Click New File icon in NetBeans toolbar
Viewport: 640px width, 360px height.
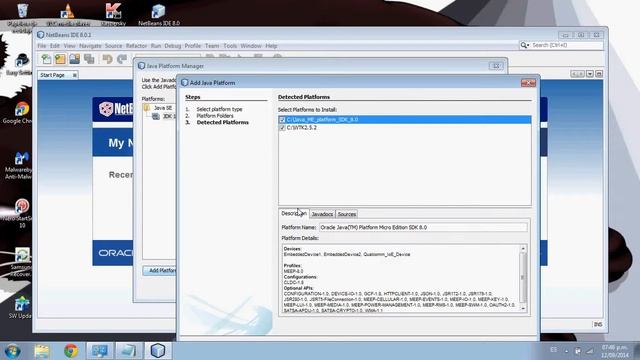(46, 59)
